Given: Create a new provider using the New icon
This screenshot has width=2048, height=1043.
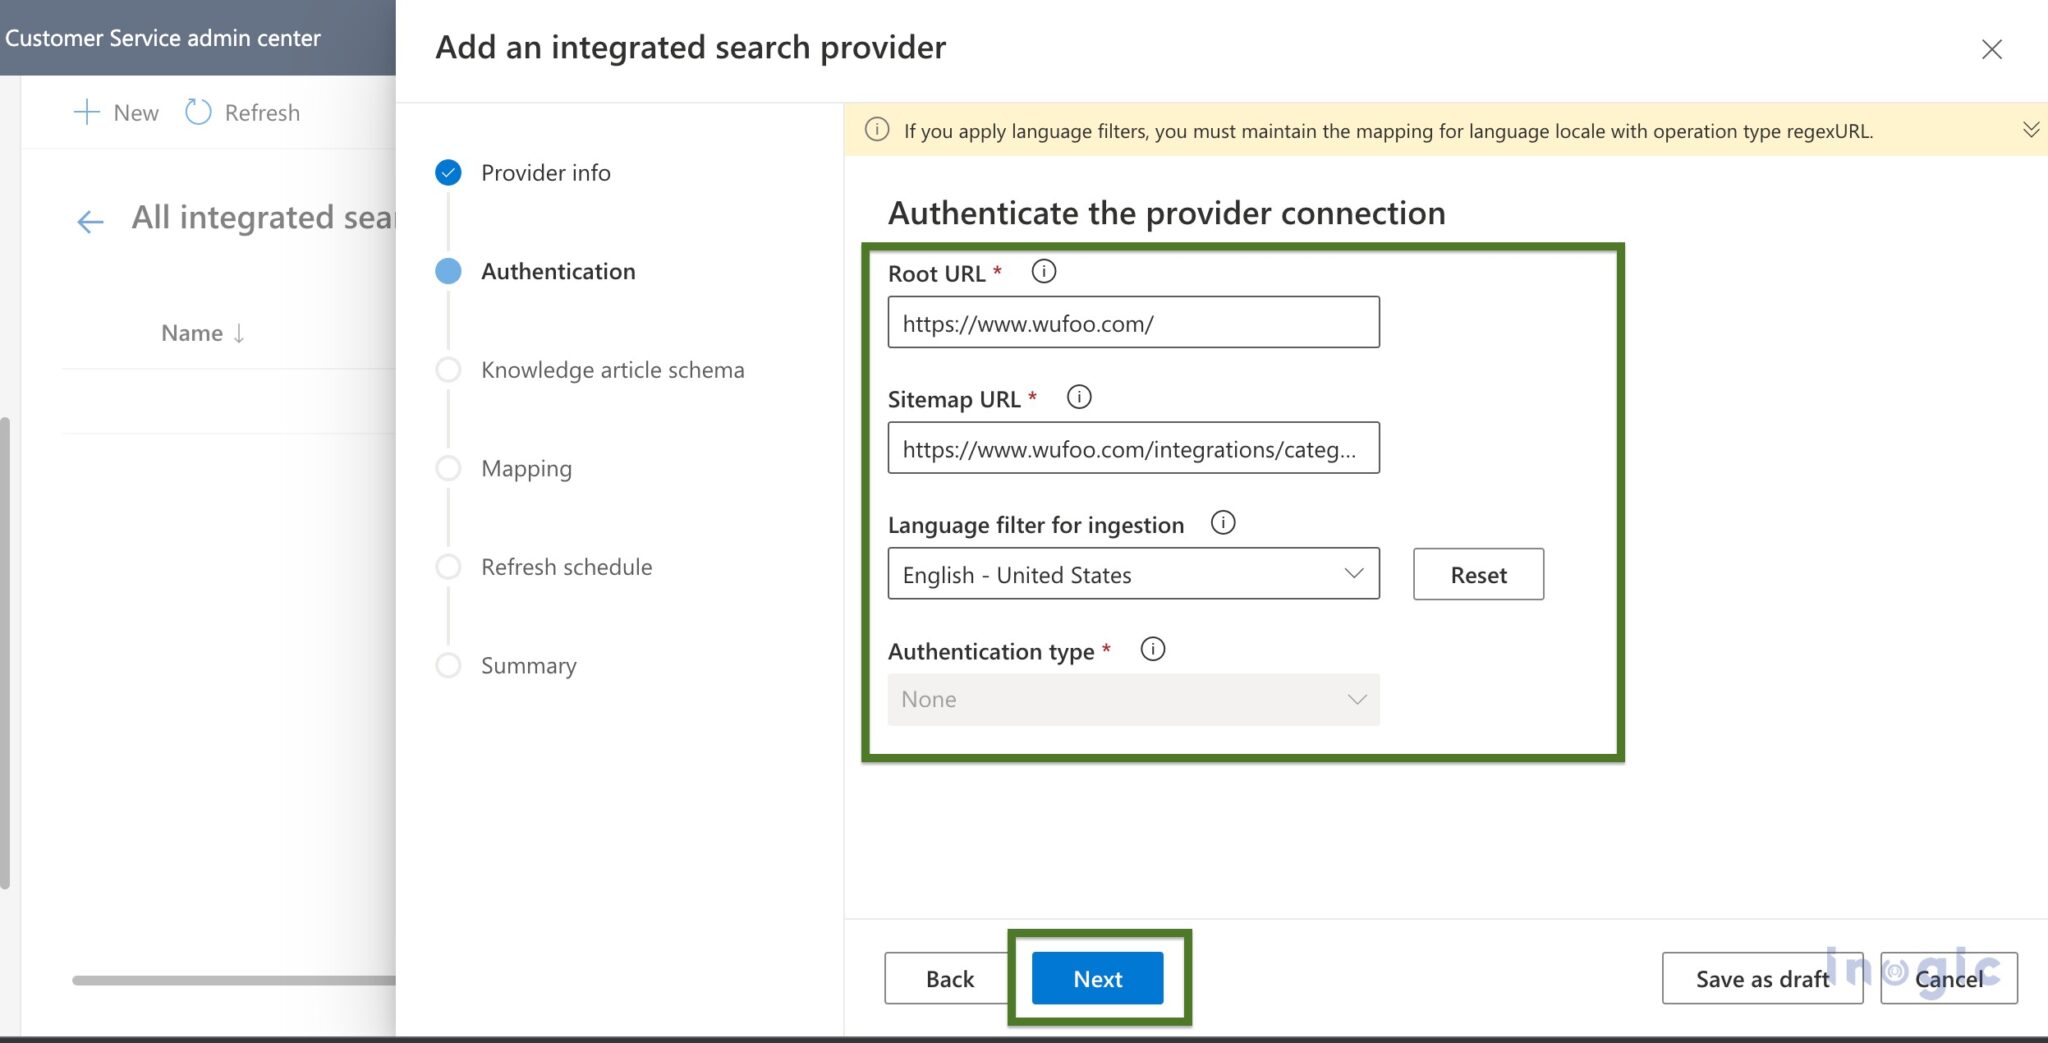Looking at the screenshot, I should coord(116,112).
